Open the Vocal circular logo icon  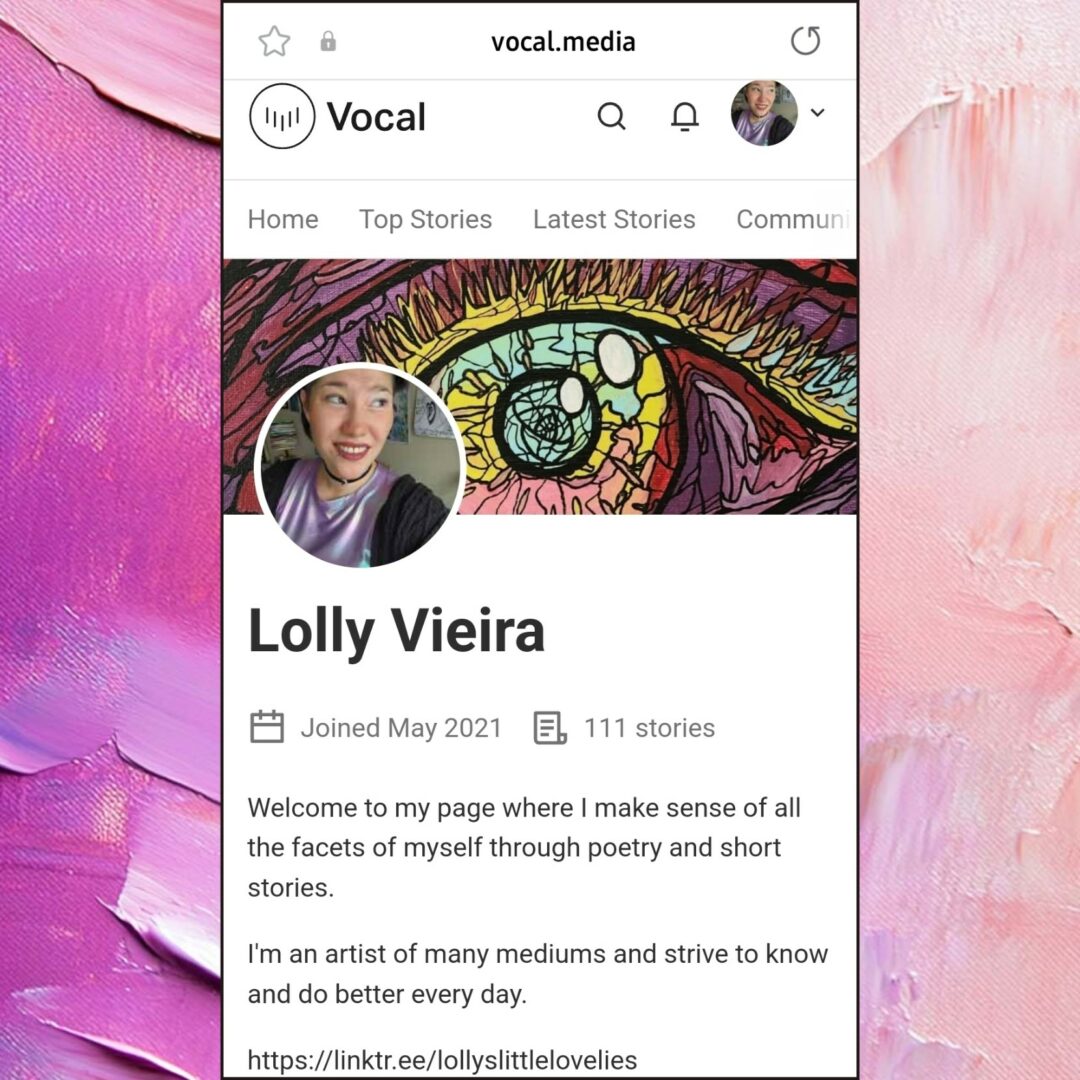[282, 116]
